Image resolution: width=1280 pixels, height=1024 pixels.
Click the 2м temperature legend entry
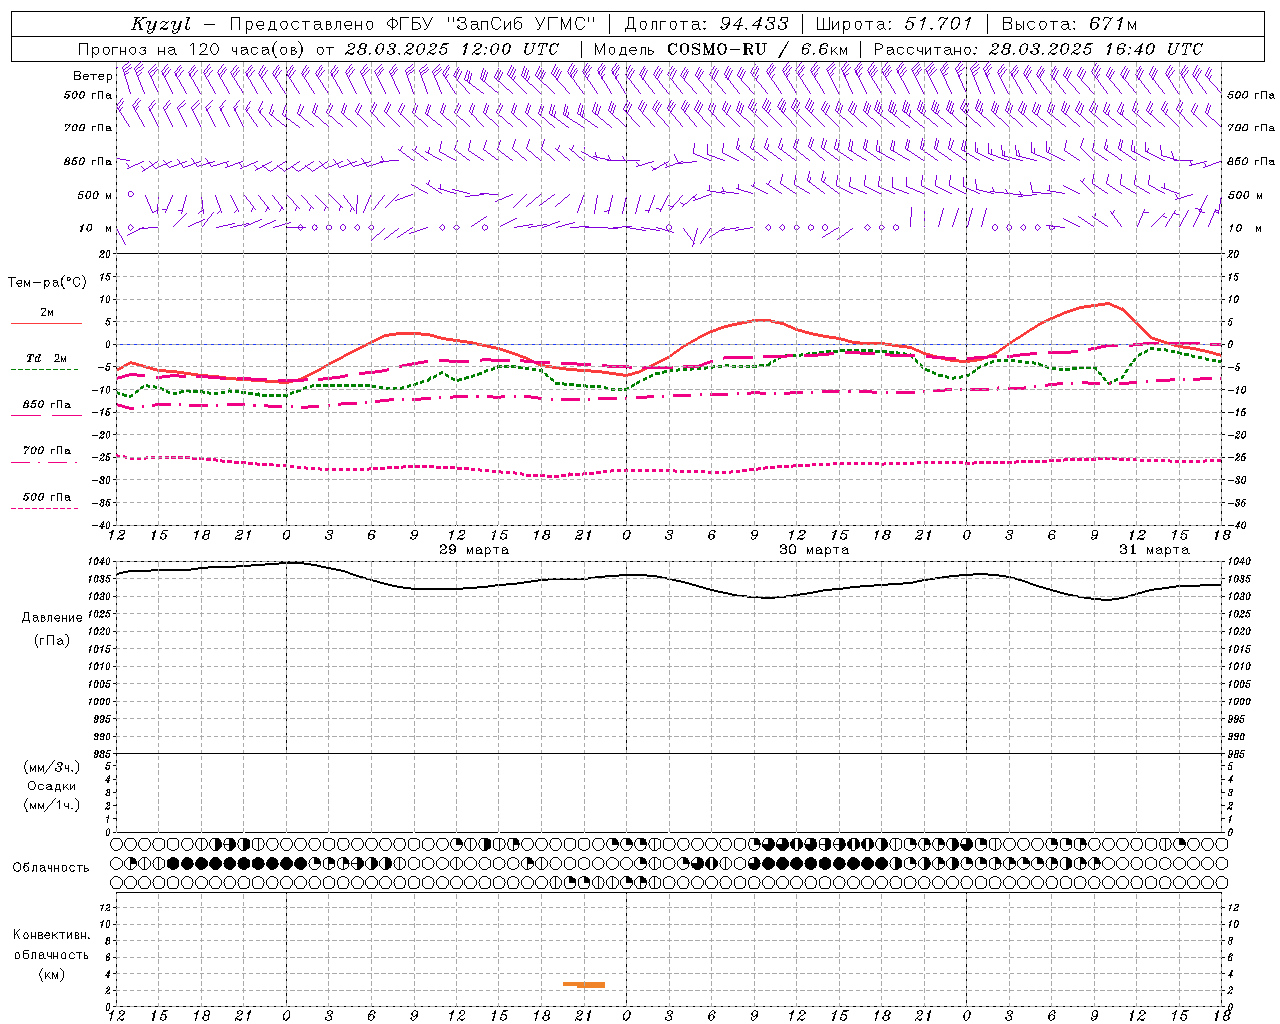(x=46, y=312)
